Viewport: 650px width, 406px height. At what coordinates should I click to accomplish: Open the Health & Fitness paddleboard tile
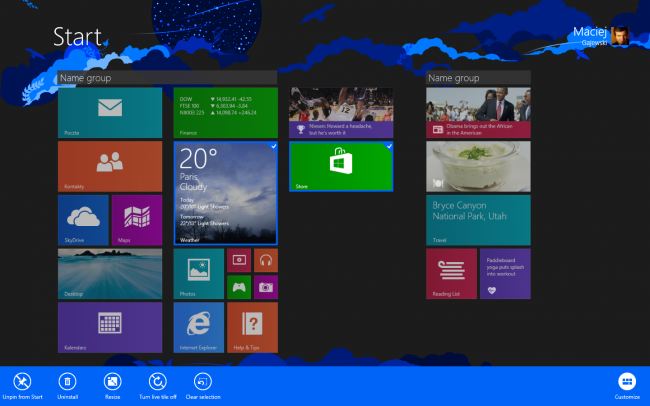click(x=505, y=274)
